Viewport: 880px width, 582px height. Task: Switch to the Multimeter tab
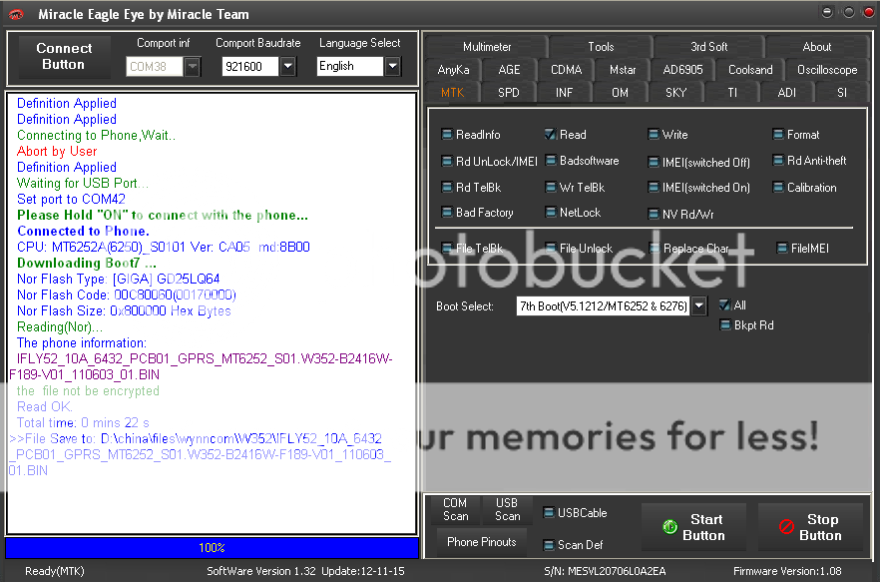click(x=487, y=47)
